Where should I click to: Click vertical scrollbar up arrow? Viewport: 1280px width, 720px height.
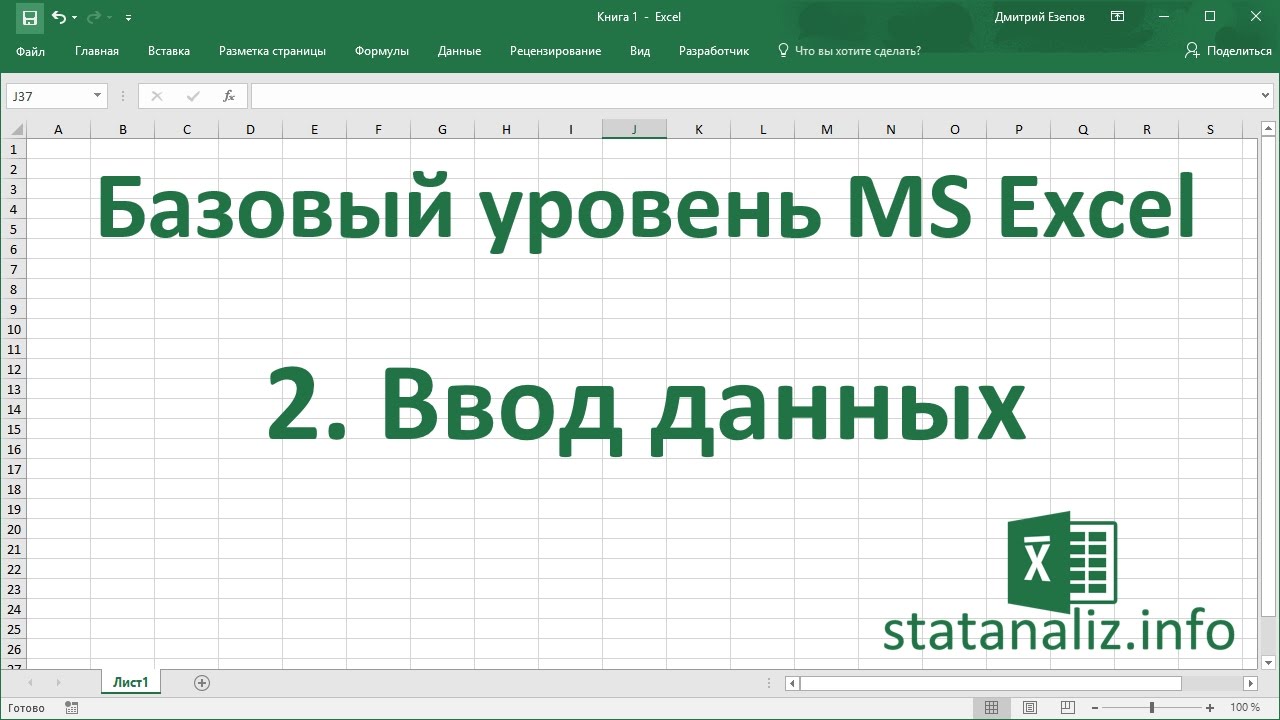[x=1268, y=129]
